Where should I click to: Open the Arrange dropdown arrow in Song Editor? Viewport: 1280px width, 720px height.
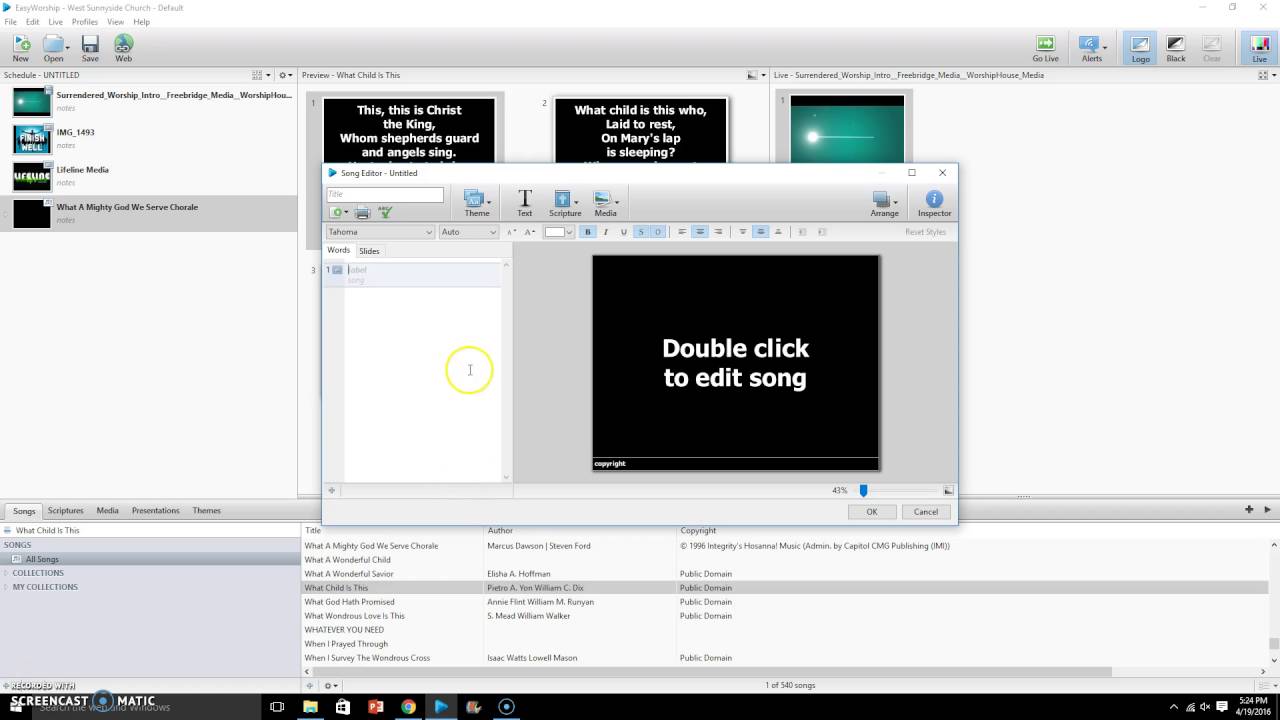(895, 201)
